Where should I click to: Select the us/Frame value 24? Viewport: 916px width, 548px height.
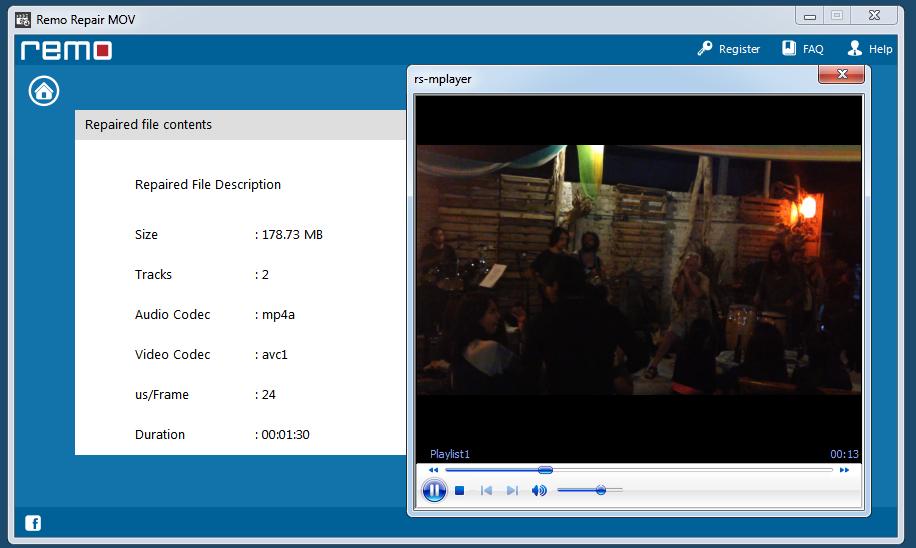tap(268, 395)
